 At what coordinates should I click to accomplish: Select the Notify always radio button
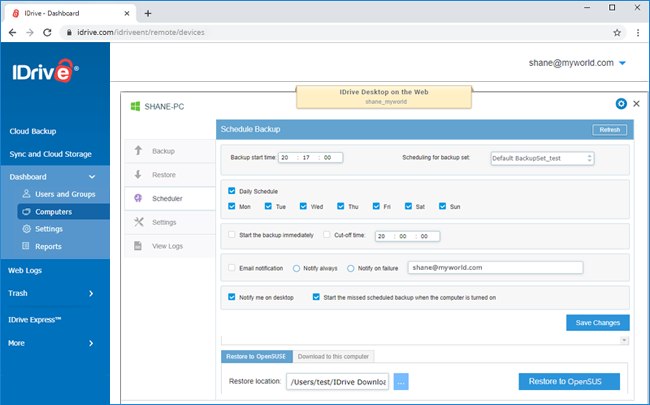(x=296, y=268)
